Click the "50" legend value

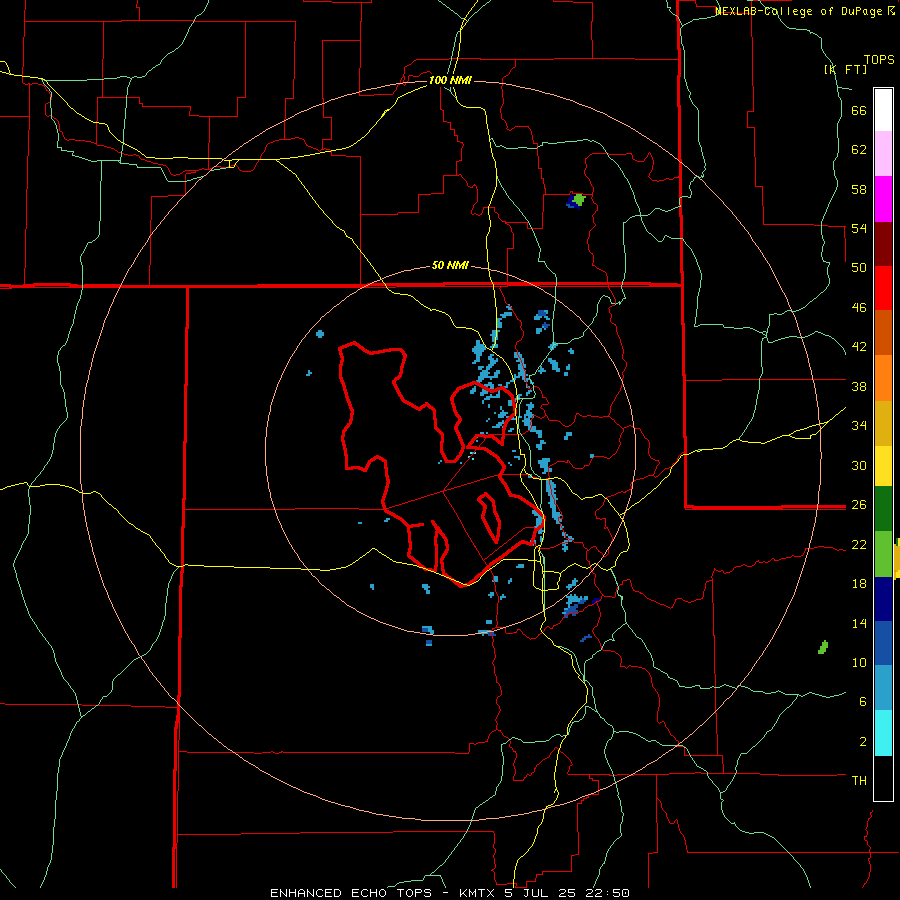(859, 268)
